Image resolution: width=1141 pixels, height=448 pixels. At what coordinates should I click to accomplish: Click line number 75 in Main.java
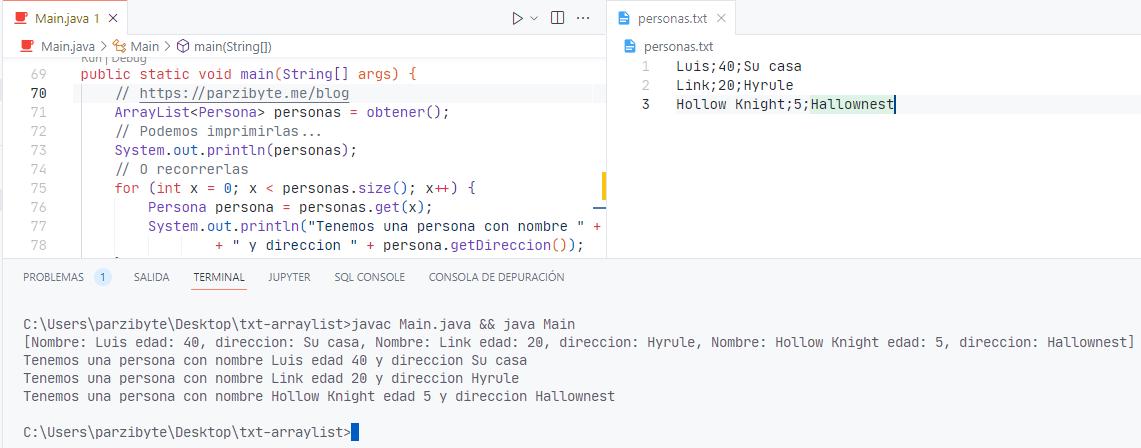coord(39,188)
